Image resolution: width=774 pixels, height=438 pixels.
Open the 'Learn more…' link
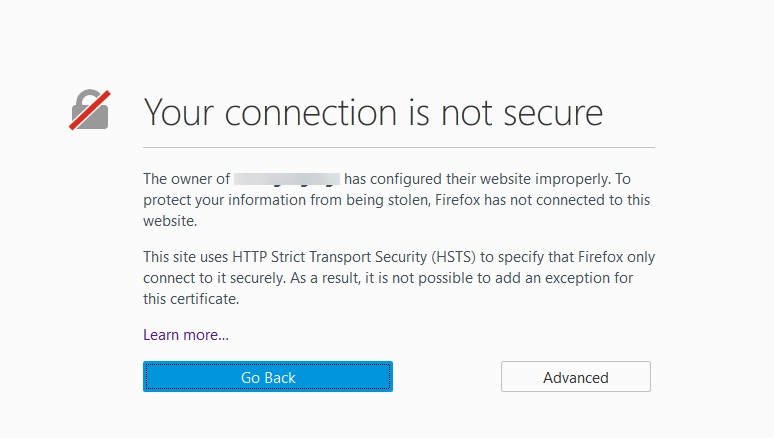pyautogui.click(x=186, y=335)
